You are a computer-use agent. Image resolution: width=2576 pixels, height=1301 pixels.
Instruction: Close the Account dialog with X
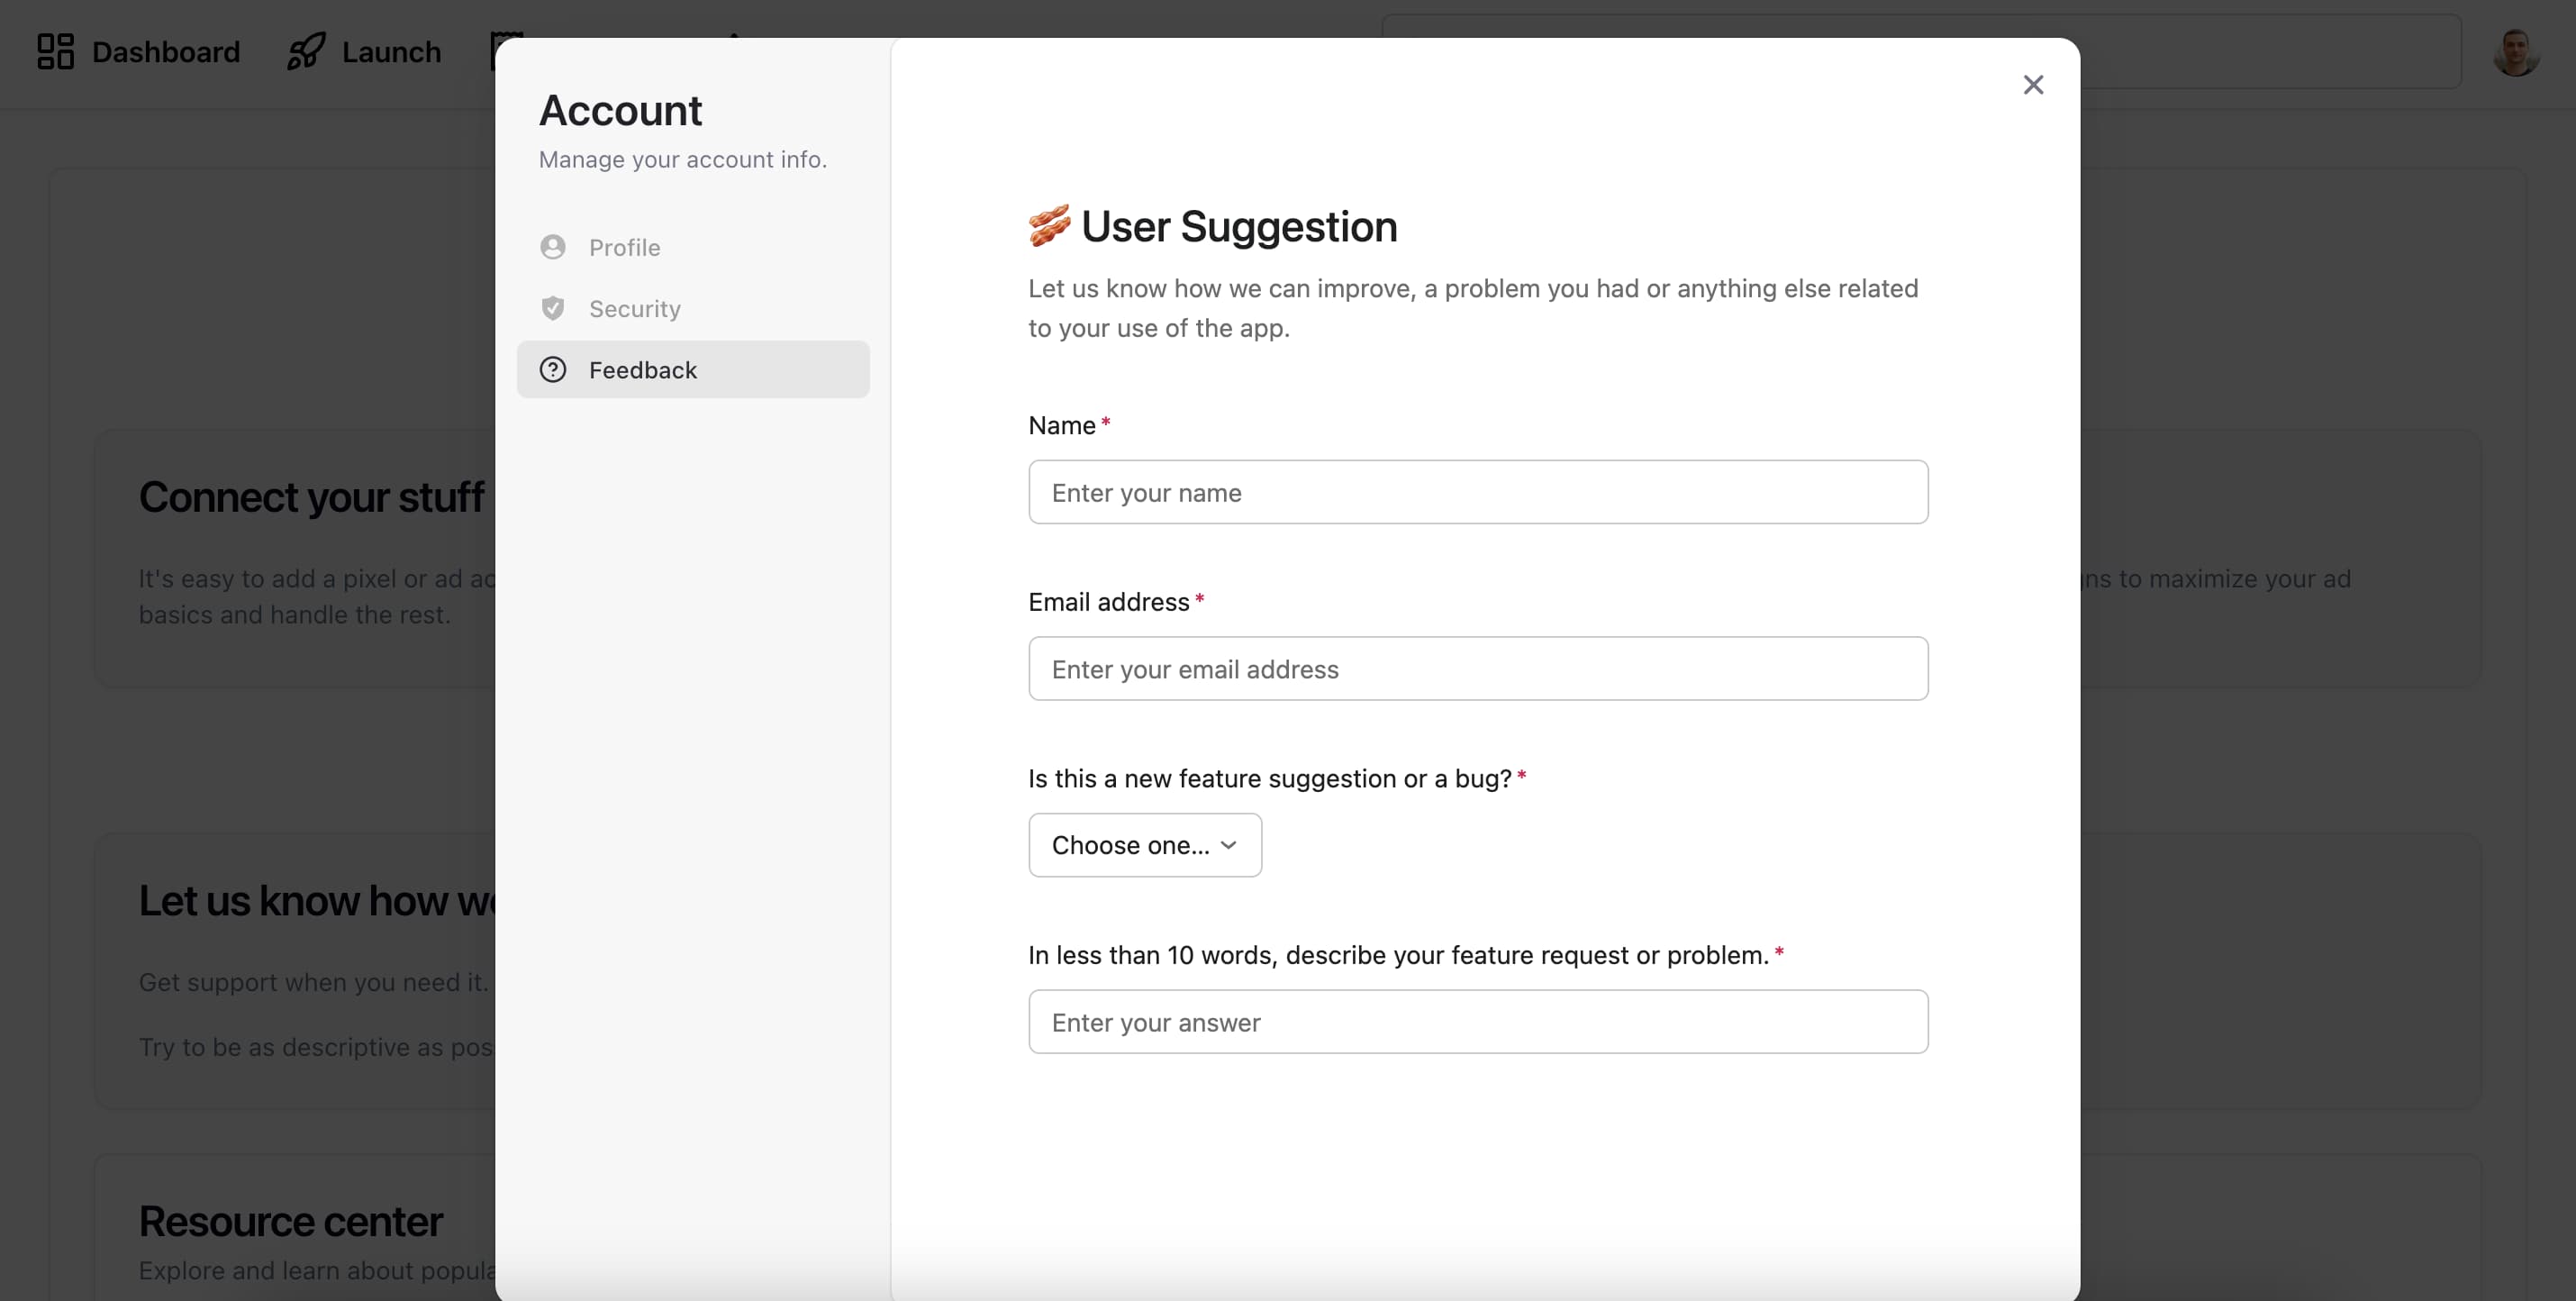2033,85
